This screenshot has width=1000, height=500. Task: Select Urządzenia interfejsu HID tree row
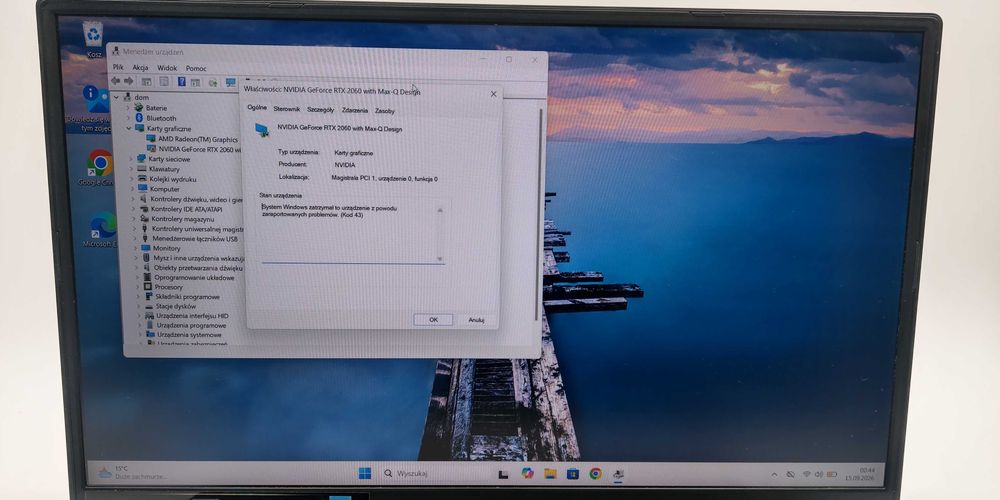click(x=193, y=316)
